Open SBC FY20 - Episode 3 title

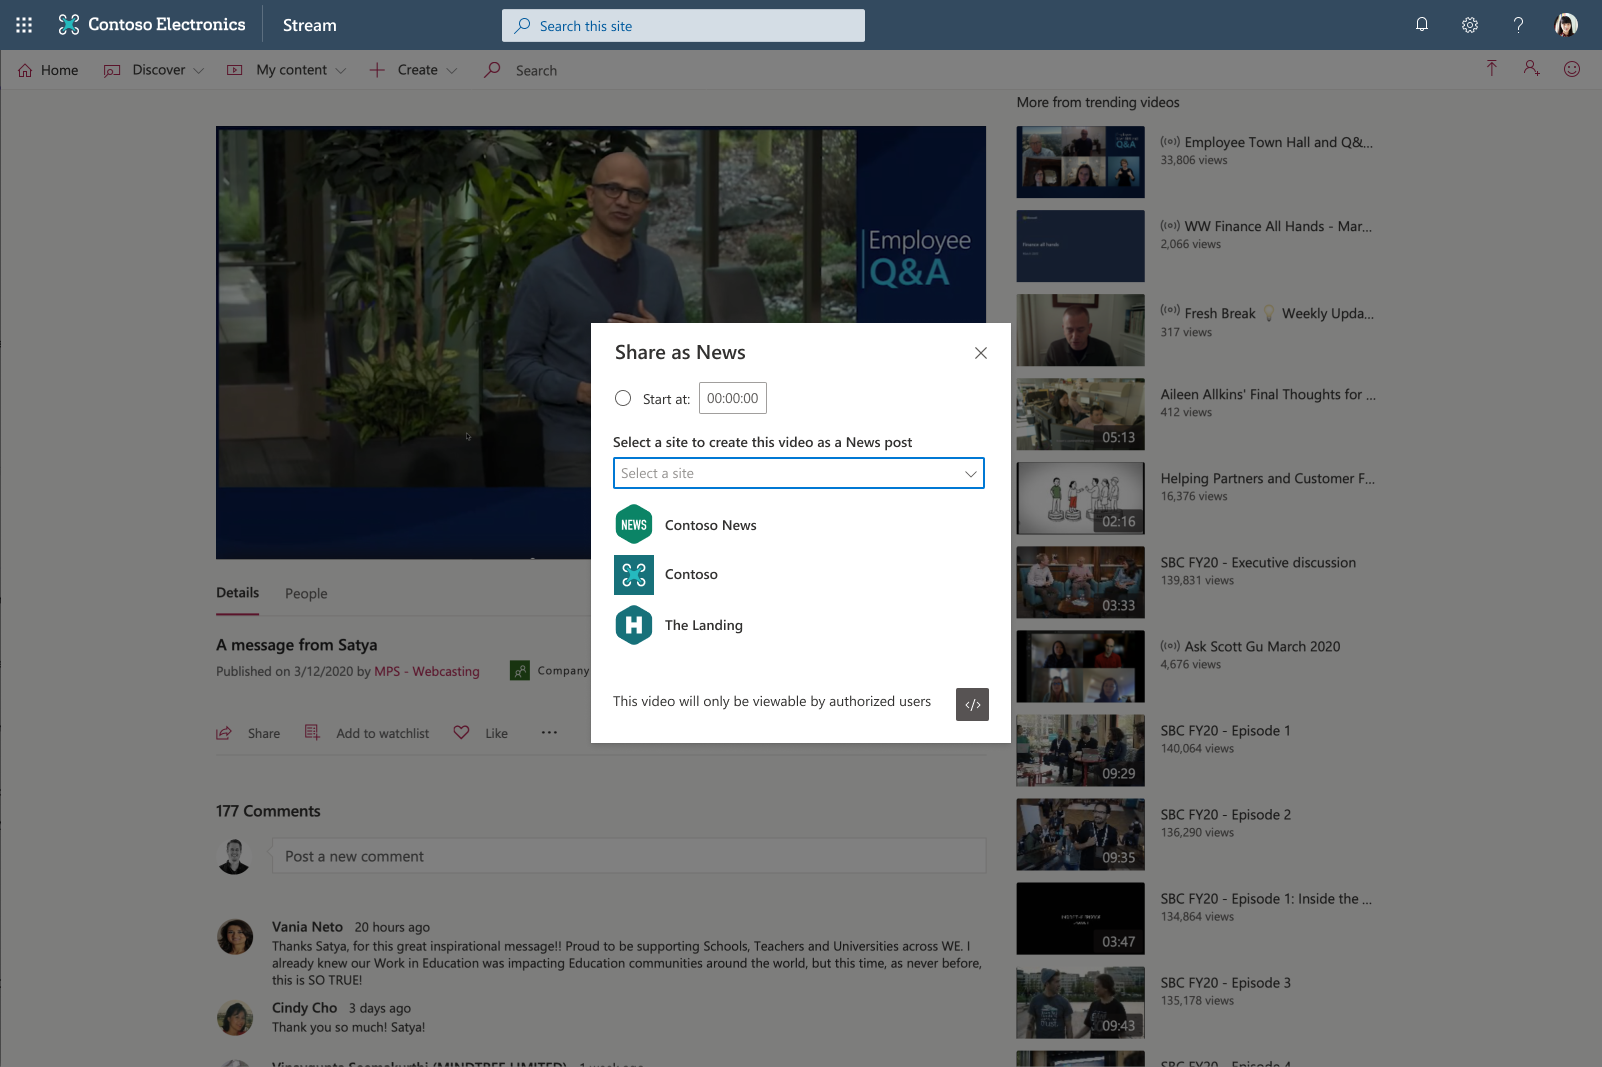tap(1226, 983)
